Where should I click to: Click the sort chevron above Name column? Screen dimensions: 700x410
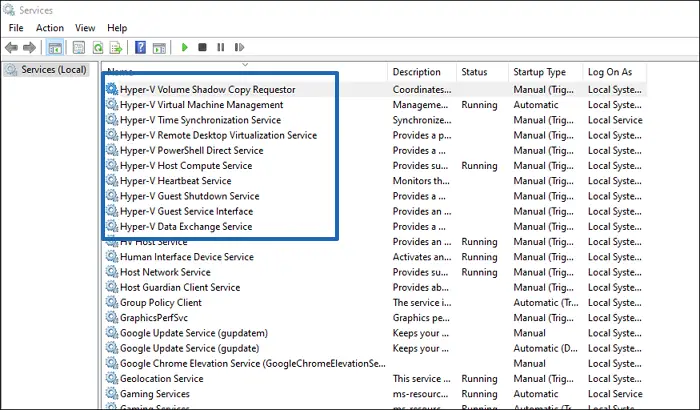point(245,65)
